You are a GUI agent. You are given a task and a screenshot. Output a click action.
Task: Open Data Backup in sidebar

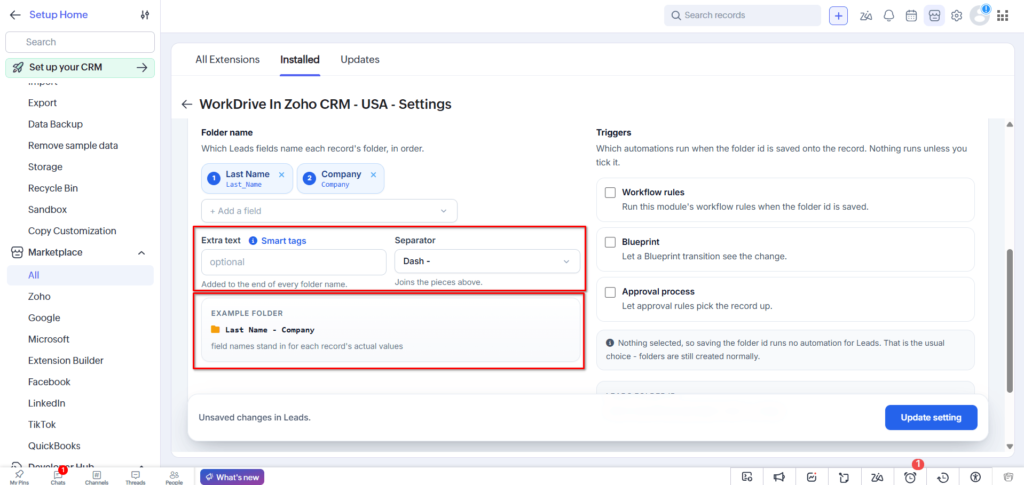point(56,124)
